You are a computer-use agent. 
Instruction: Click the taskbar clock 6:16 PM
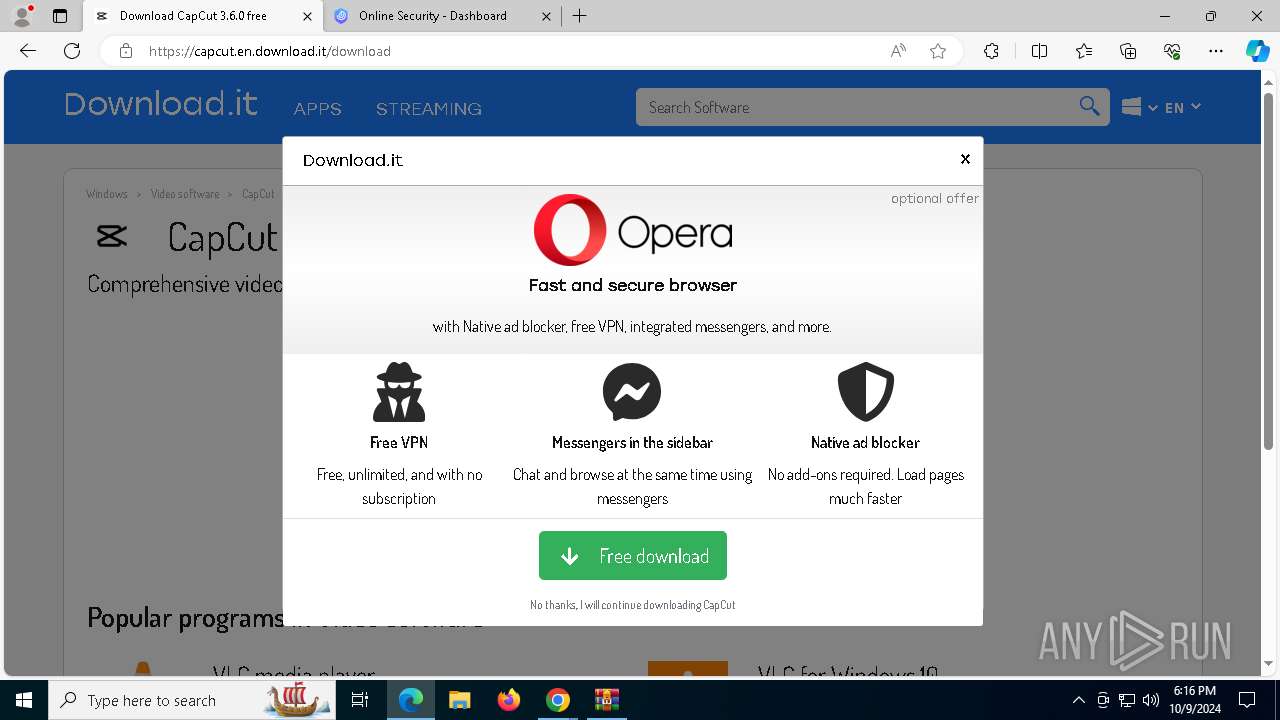tap(1195, 691)
